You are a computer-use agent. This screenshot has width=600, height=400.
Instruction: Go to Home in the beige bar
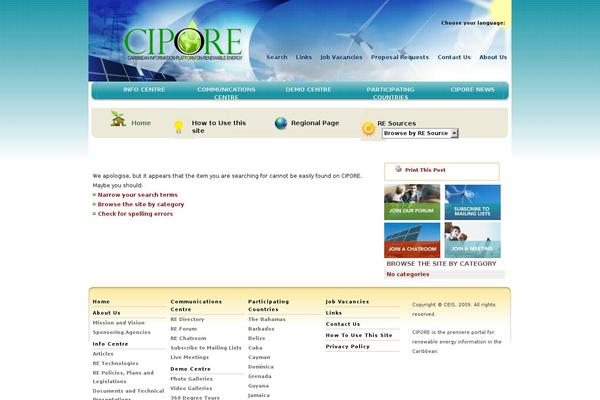(141, 123)
